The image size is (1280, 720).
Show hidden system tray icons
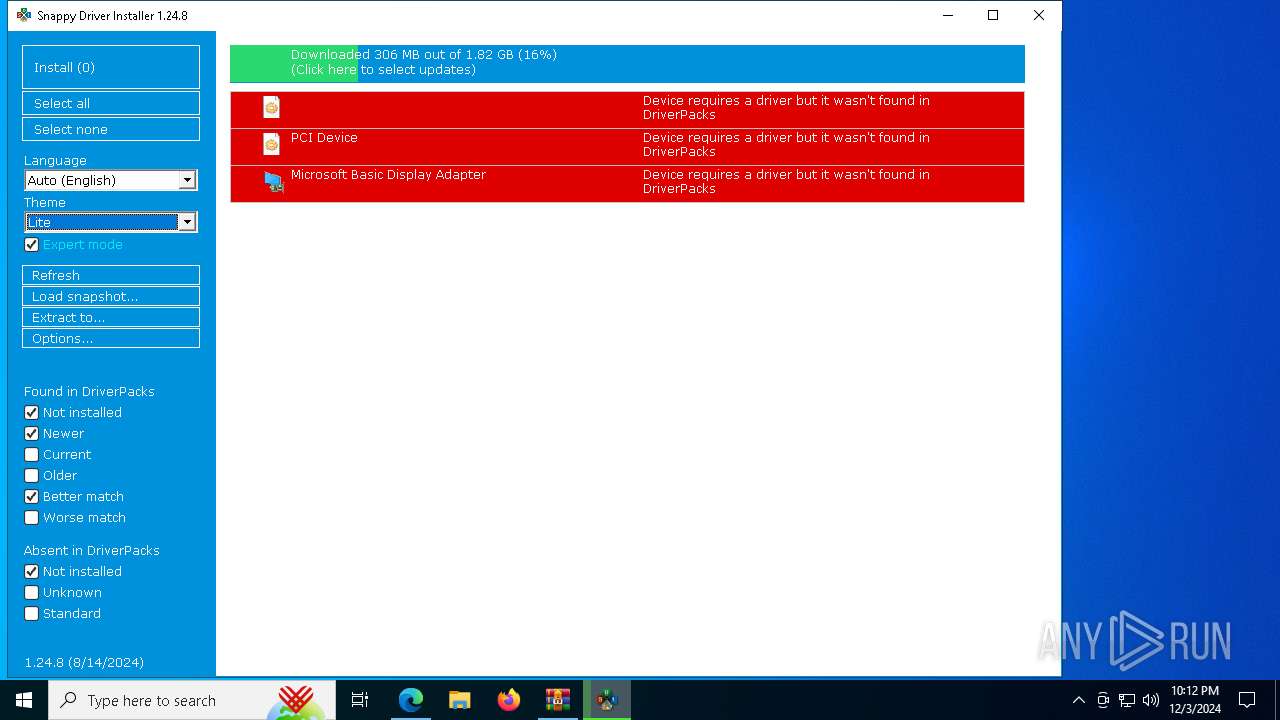pos(1078,700)
